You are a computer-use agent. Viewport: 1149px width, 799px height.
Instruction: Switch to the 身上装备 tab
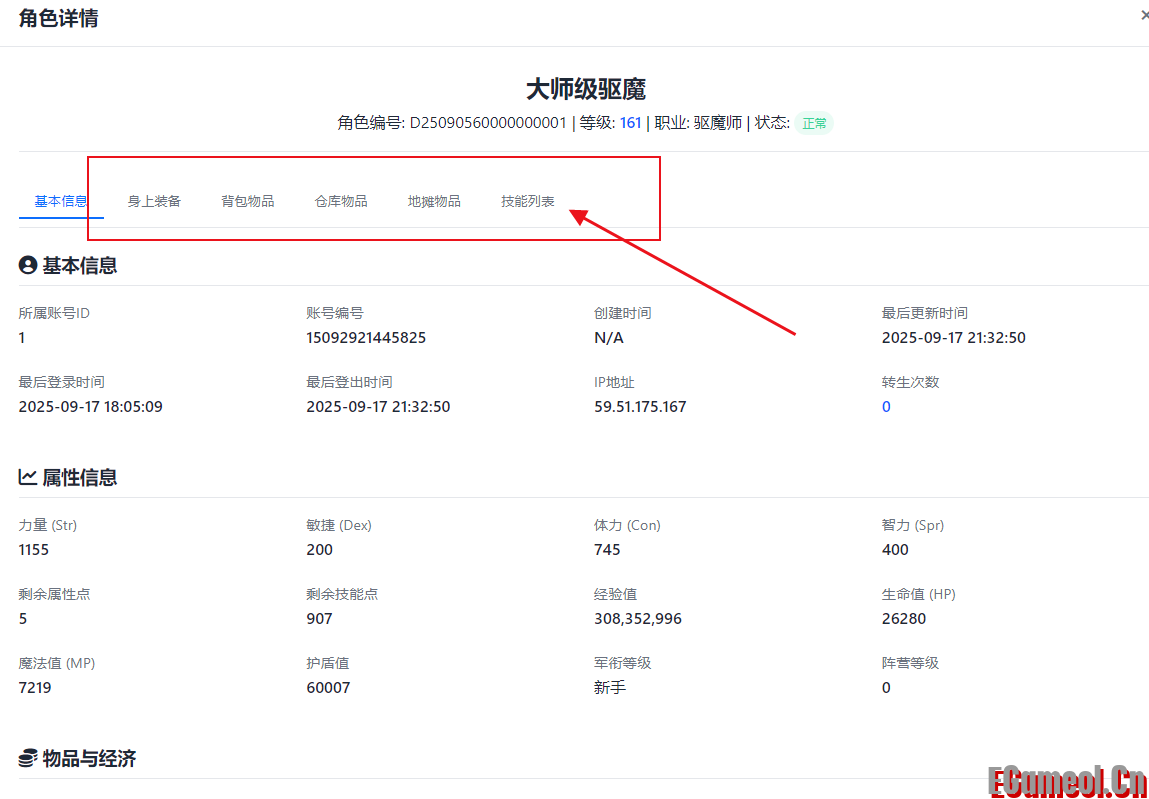[x=154, y=200]
